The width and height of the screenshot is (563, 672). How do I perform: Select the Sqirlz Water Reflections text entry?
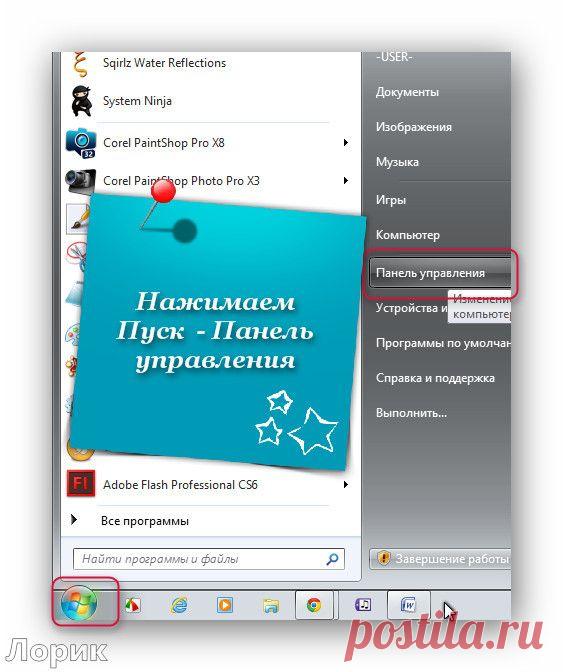(164, 63)
